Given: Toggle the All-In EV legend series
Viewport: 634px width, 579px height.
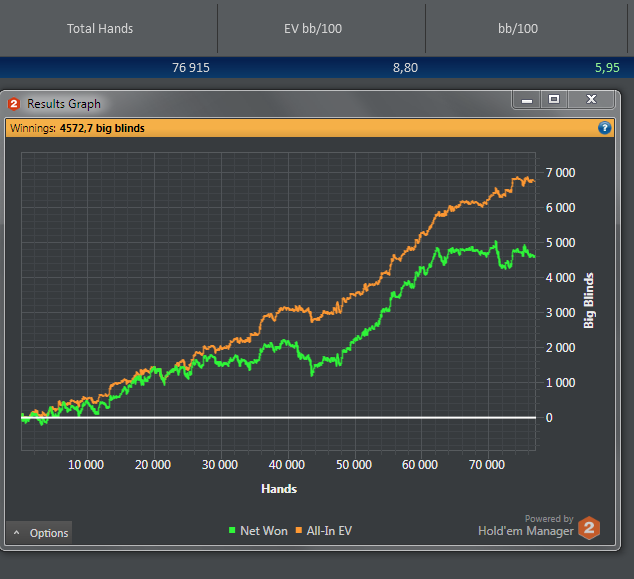Looking at the screenshot, I should 324,530.
